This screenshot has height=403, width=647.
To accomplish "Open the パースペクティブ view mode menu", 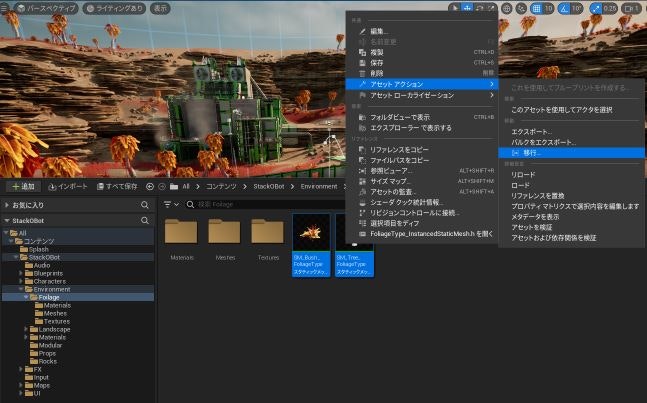I will (47, 8).
